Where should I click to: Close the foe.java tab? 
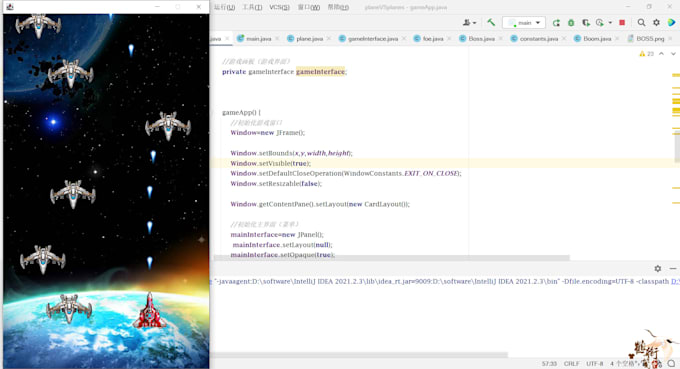pyautogui.click(x=449, y=39)
